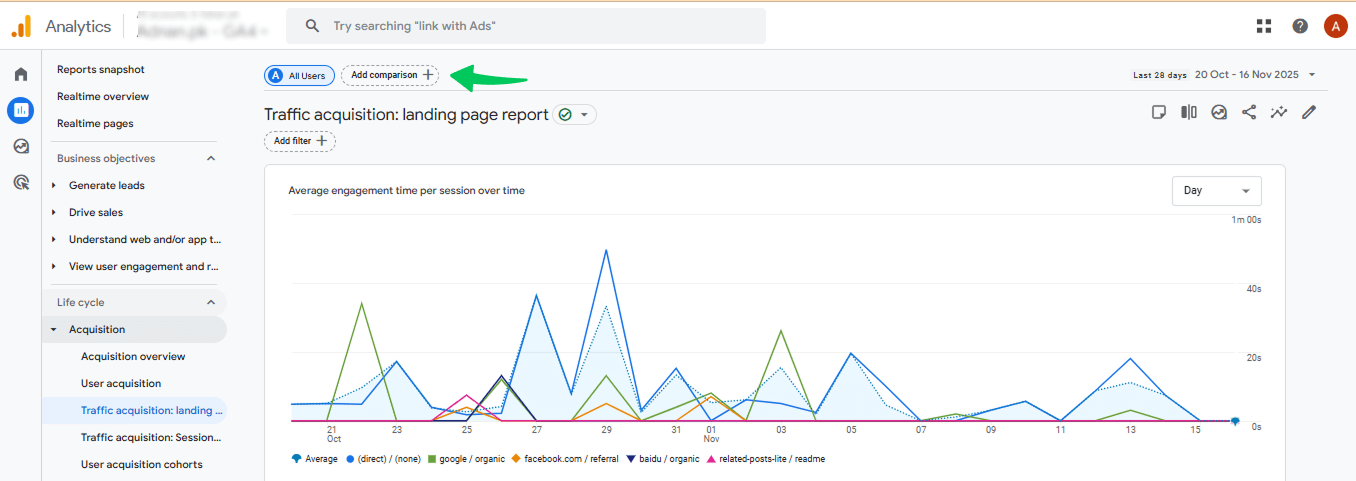Open Advertising from the left rail
The height and width of the screenshot is (481, 1356).
point(21,182)
